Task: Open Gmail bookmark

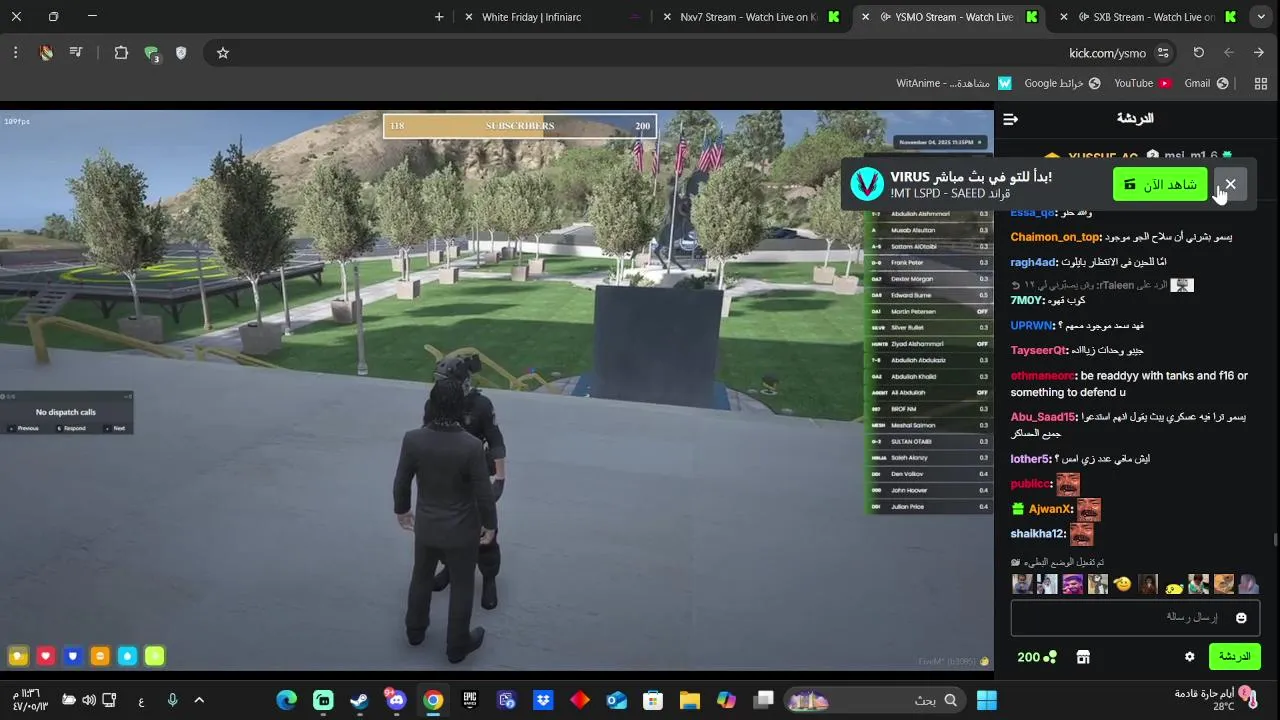Action: coord(1206,84)
